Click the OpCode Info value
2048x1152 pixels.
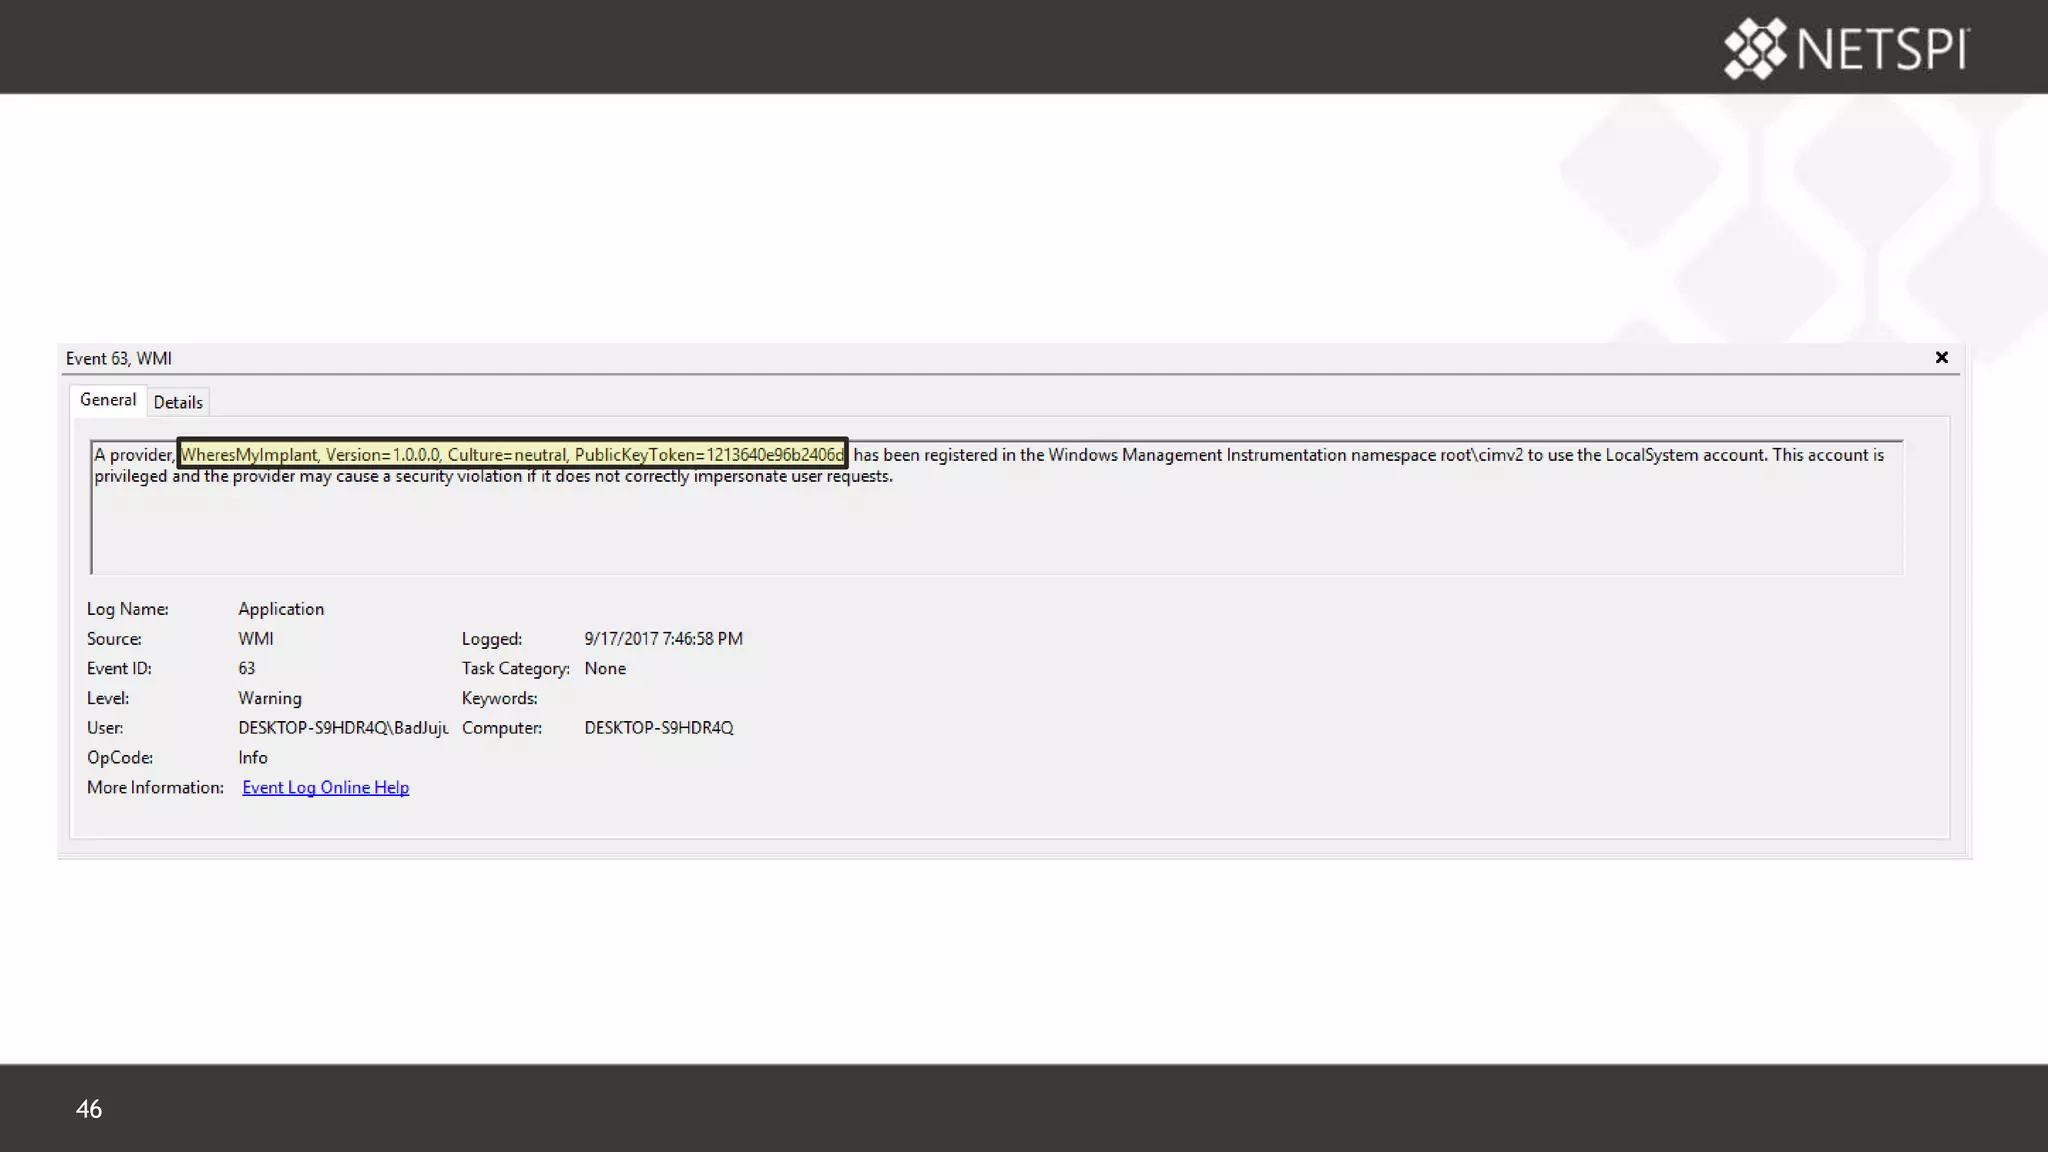point(253,758)
